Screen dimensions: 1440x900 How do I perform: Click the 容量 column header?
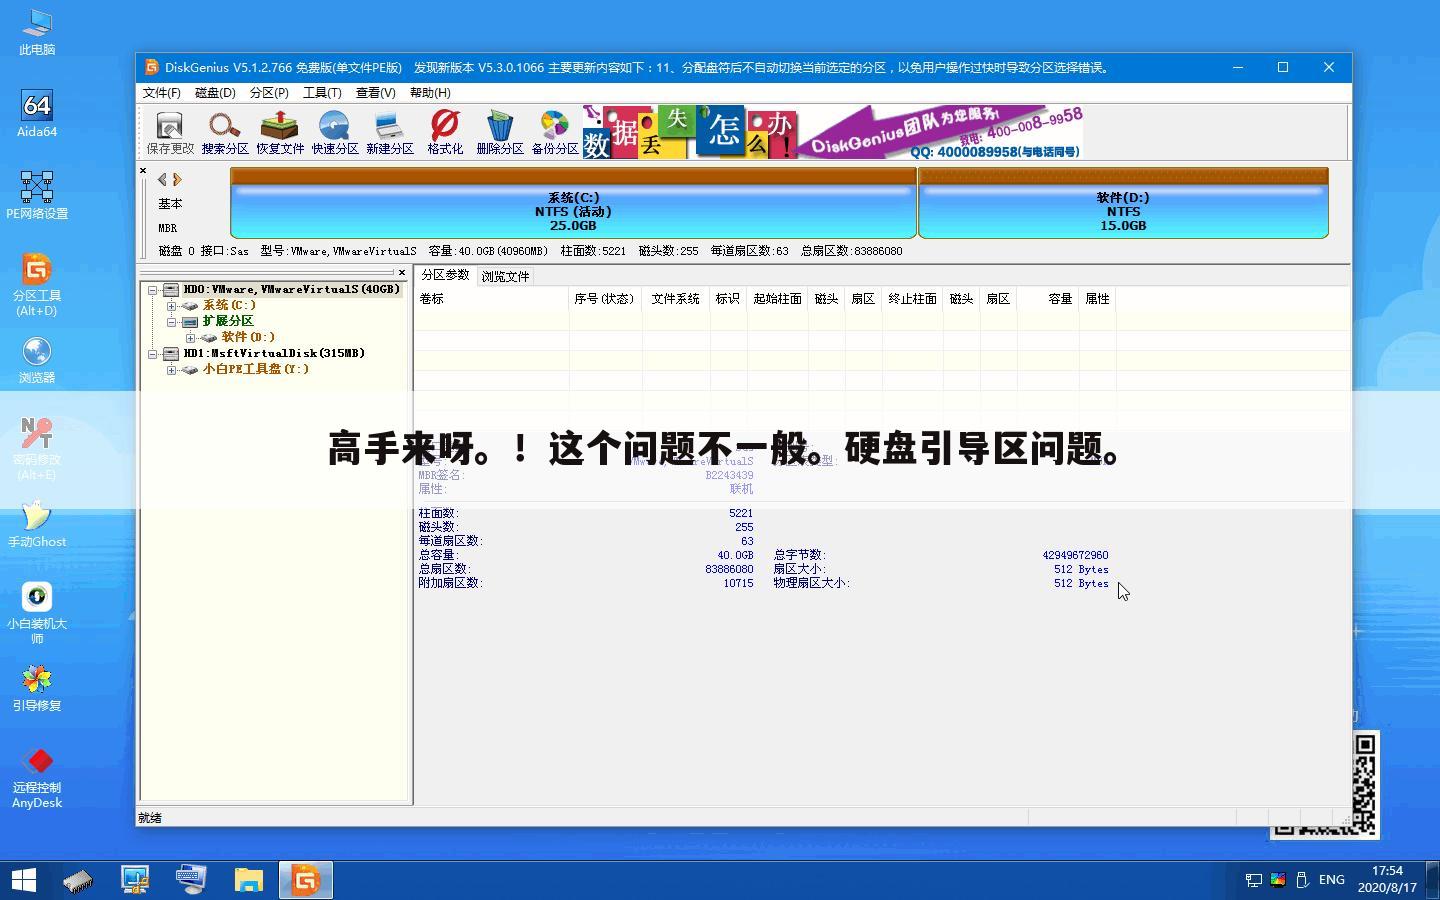(1048, 299)
